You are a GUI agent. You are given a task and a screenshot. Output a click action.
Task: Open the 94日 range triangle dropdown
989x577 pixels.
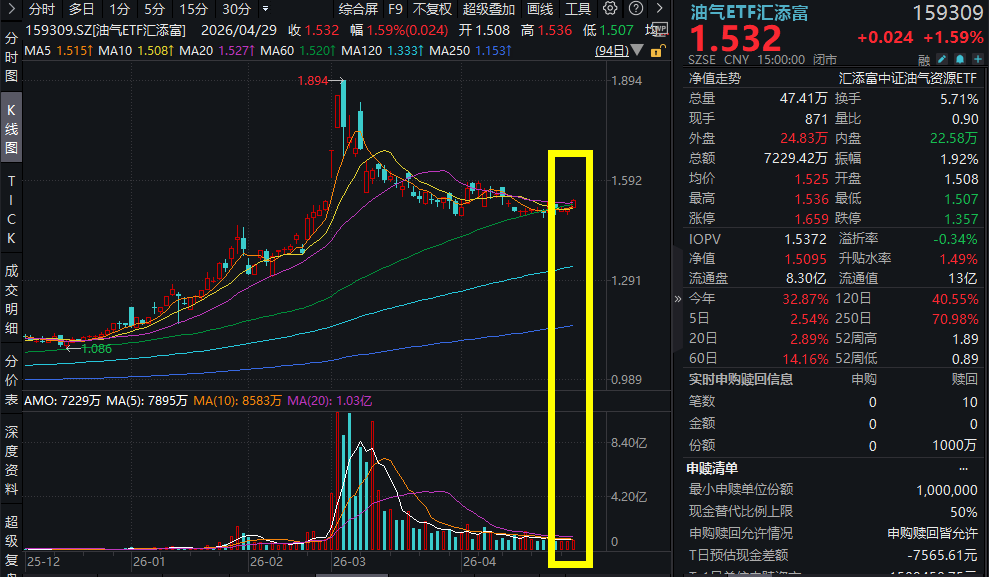click(x=637, y=50)
